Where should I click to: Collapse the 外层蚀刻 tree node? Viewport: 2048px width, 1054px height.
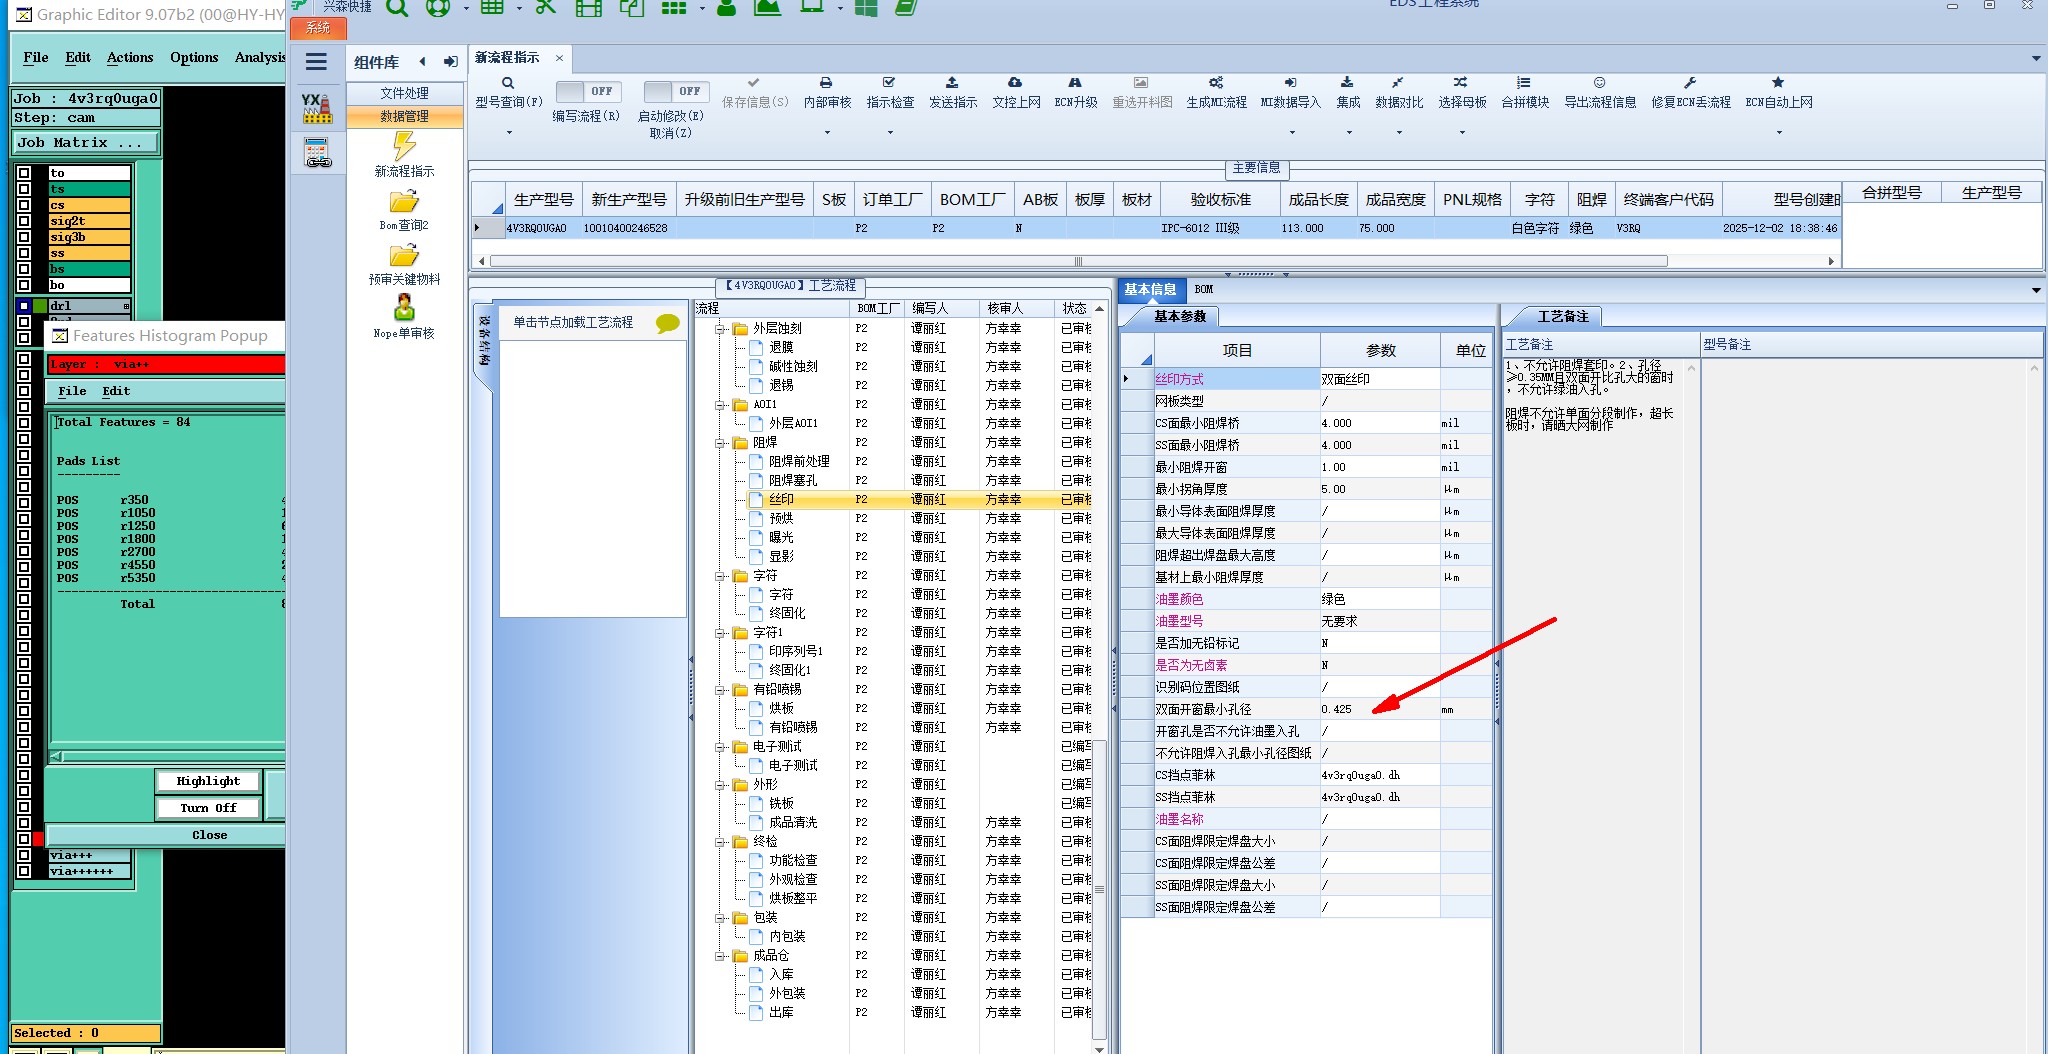tap(720, 328)
